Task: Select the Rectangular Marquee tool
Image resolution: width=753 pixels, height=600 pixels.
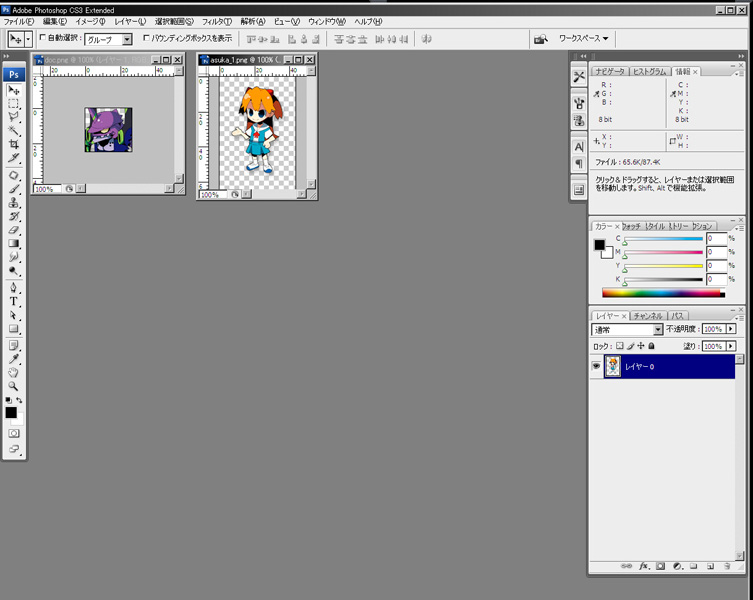Action: point(13,104)
